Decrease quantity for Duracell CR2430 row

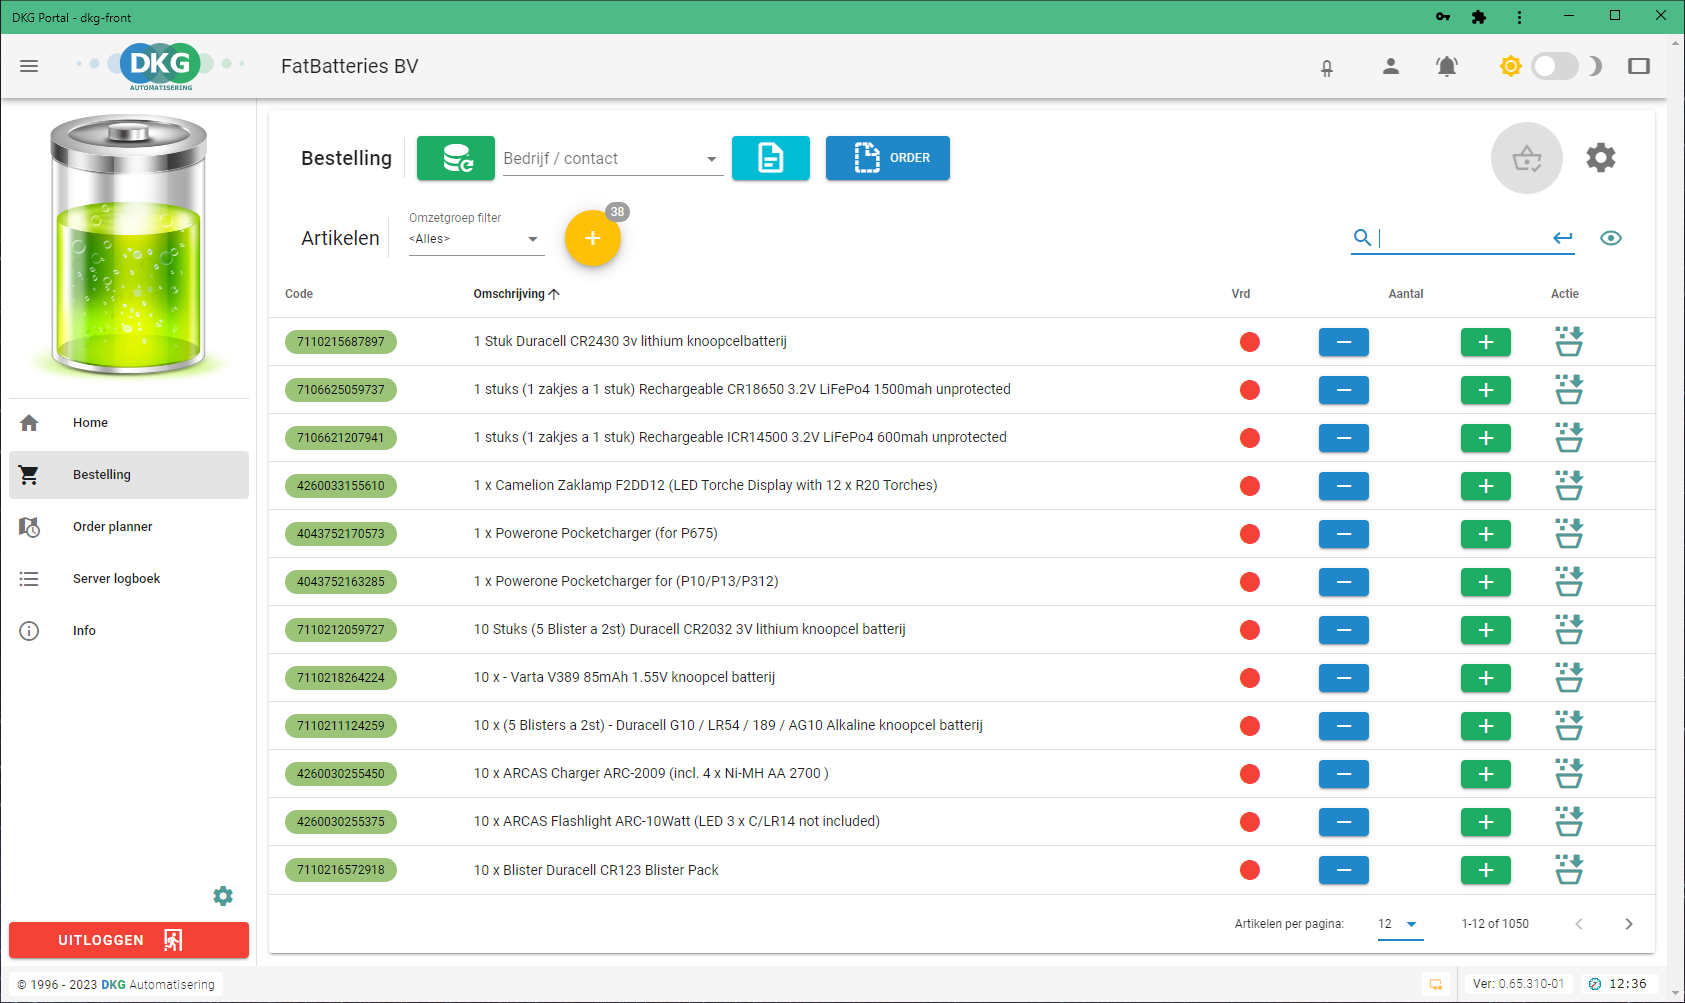1344,342
